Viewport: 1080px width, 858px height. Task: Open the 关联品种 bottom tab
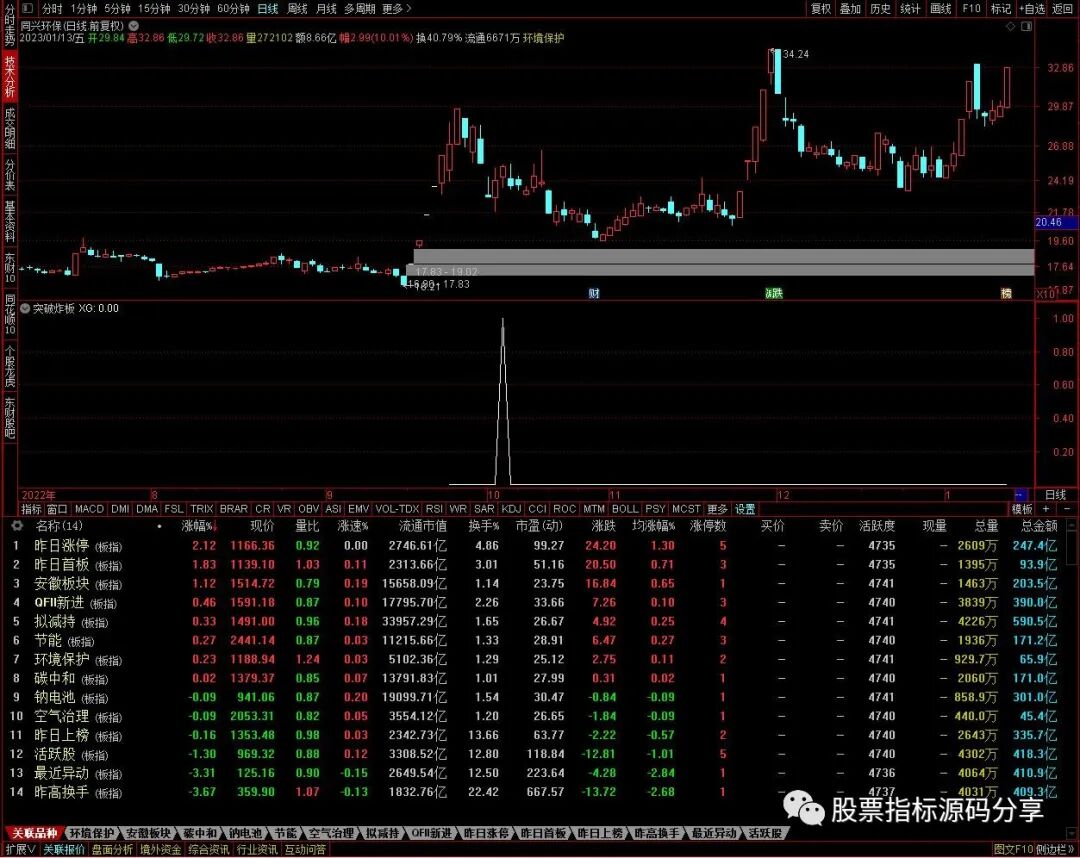click(x=34, y=833)
